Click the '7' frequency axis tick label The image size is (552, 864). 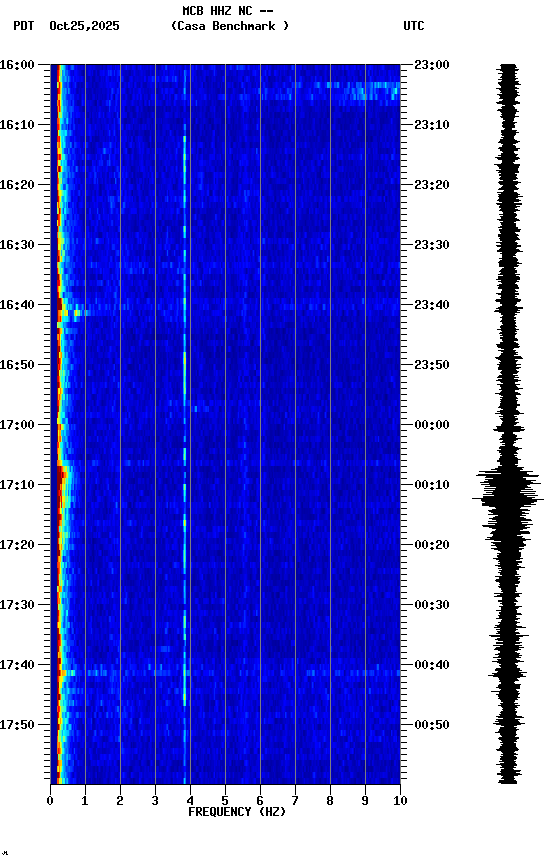pos(295,801)
